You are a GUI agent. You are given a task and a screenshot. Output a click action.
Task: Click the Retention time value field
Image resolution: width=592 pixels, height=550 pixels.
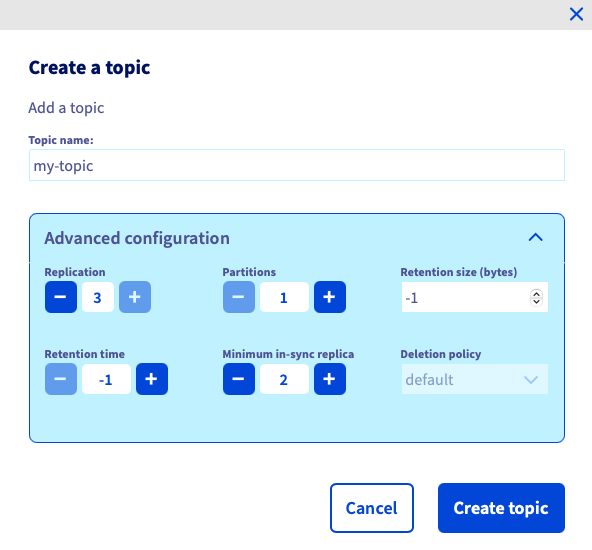(x=106, y=379)
